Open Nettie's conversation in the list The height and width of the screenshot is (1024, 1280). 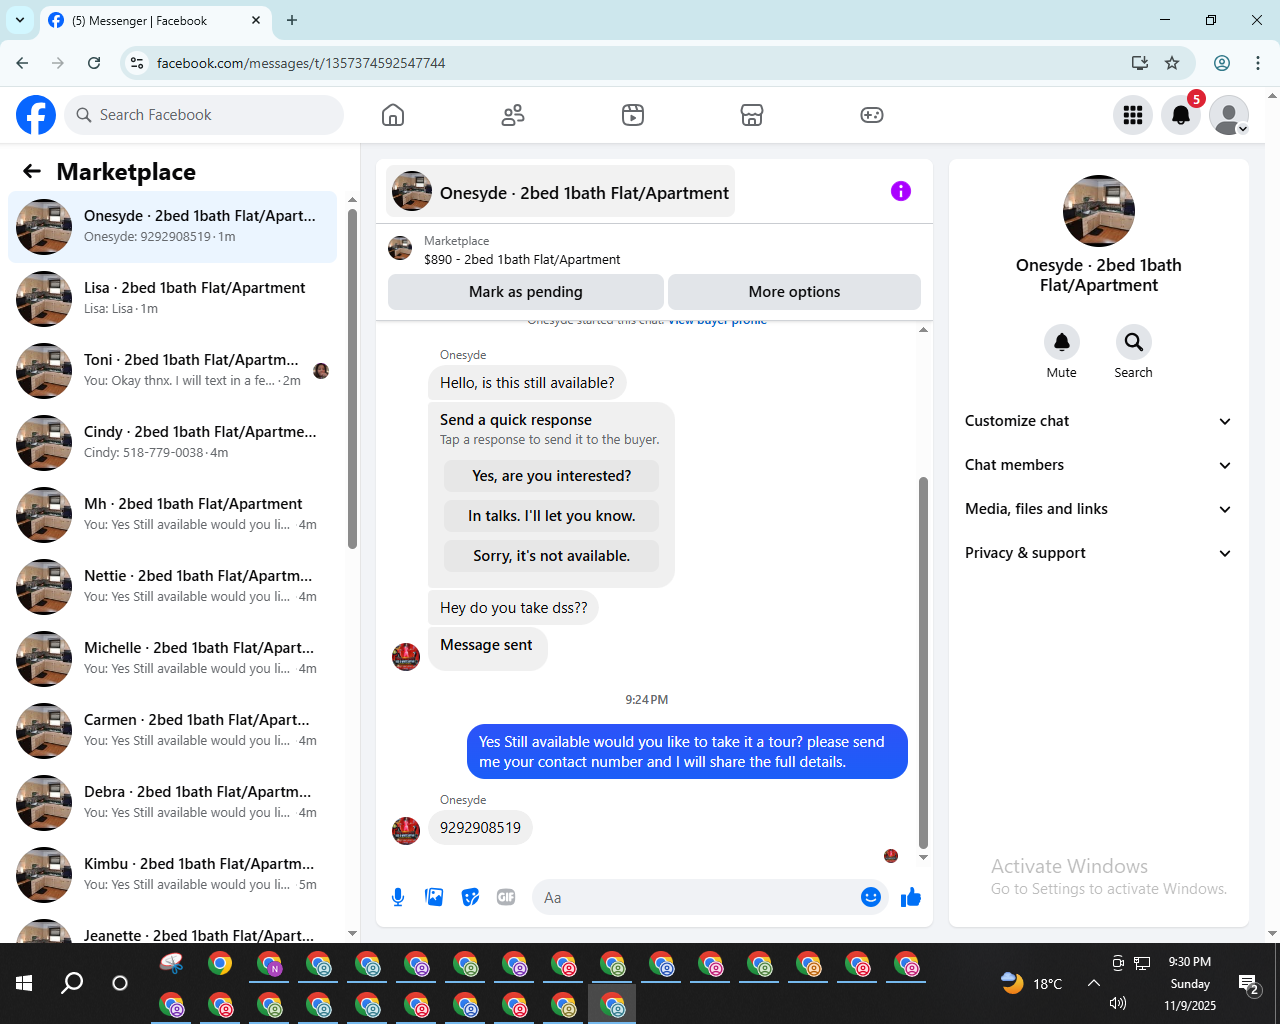[172, 586]
